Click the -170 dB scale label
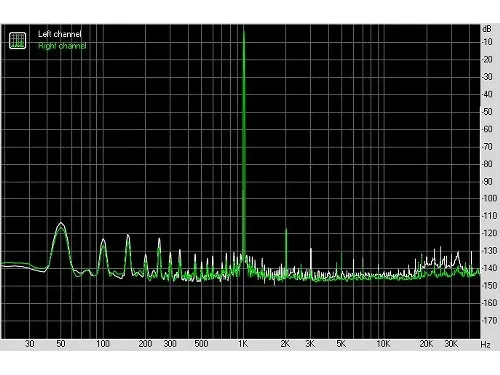The image size is (500, 375). 490,320
